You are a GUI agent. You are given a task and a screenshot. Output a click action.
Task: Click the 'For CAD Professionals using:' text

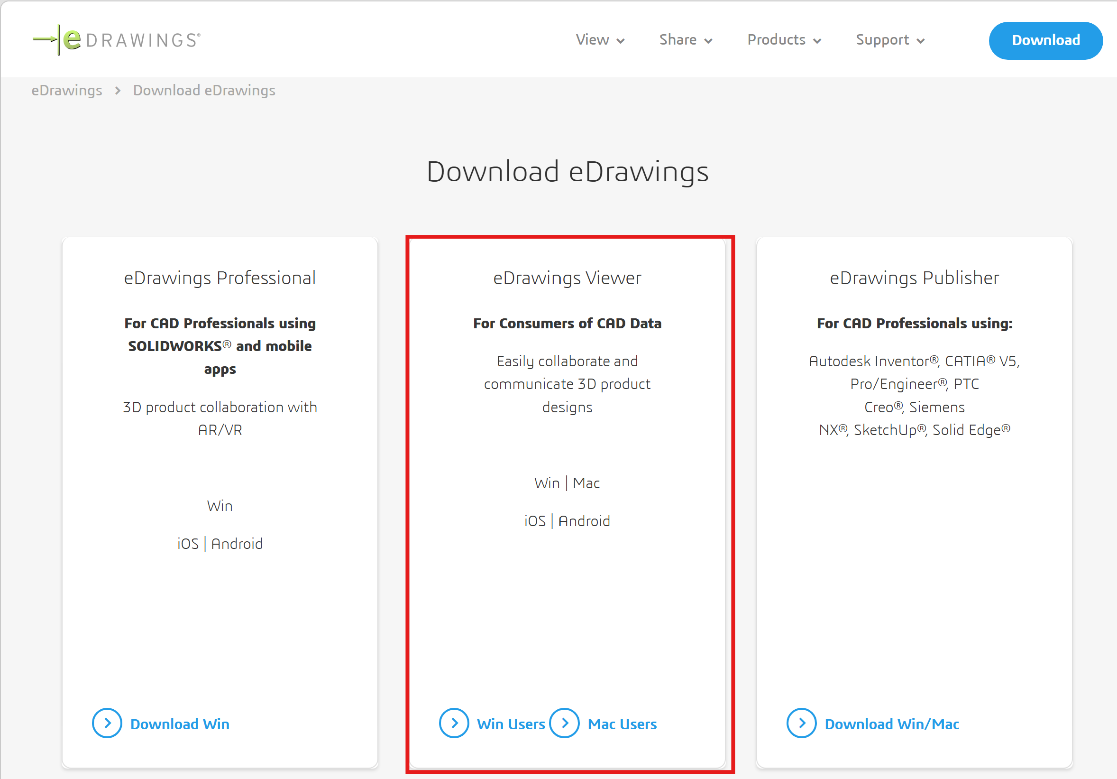[915, 323]
